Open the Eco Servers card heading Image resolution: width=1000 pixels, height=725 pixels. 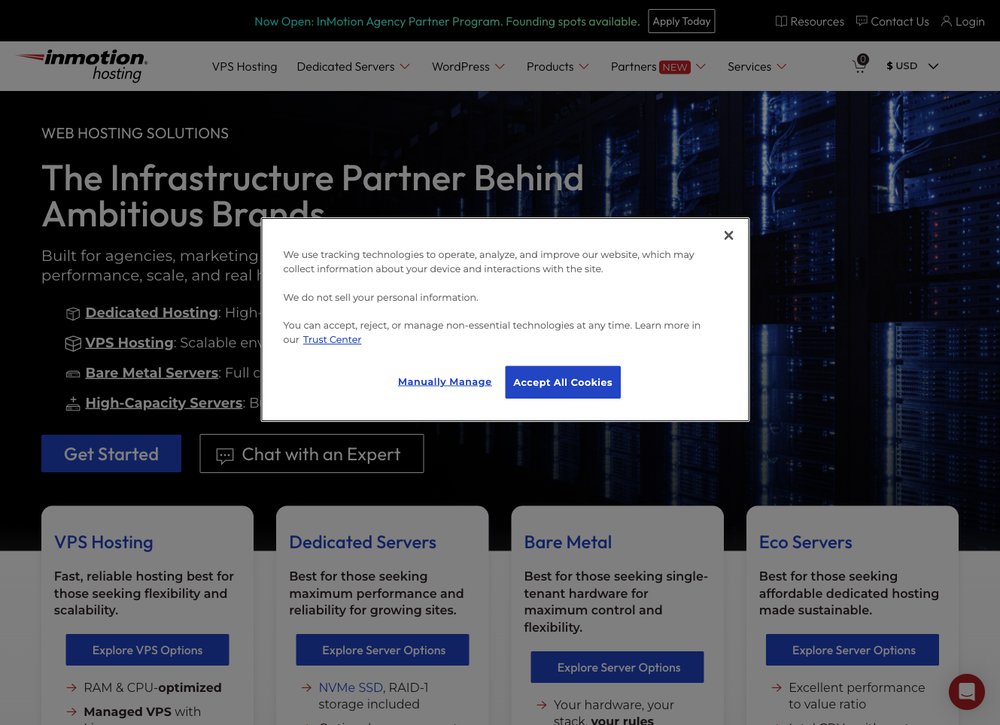point(805,542)
